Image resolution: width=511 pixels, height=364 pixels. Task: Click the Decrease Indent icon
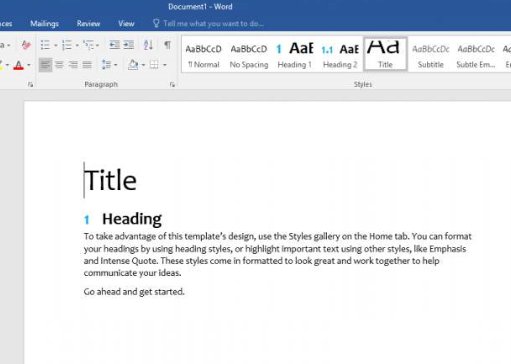click(x=114, y=45)
